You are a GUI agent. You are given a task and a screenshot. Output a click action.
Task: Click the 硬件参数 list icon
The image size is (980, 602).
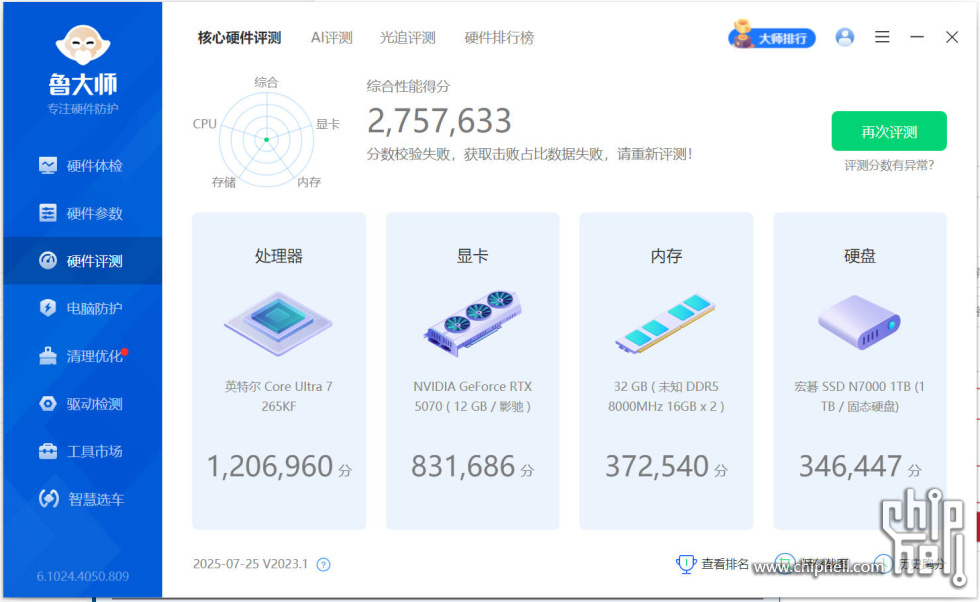pyautogui.click(x=48, y=213)
